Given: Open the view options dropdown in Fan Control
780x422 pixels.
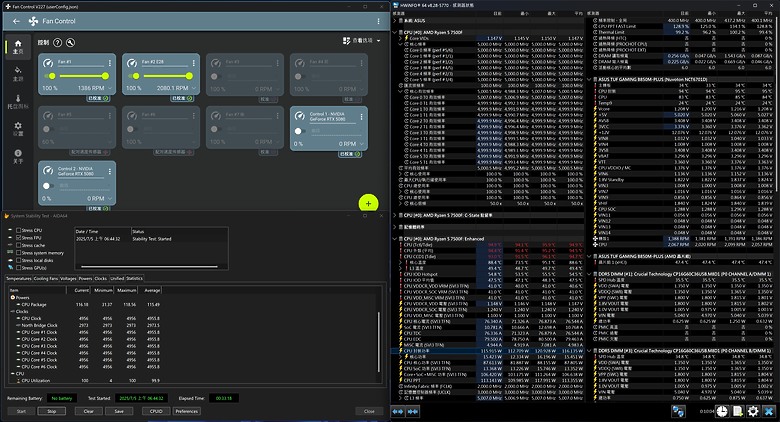Looking at the screenshot, I should (362, 40).
